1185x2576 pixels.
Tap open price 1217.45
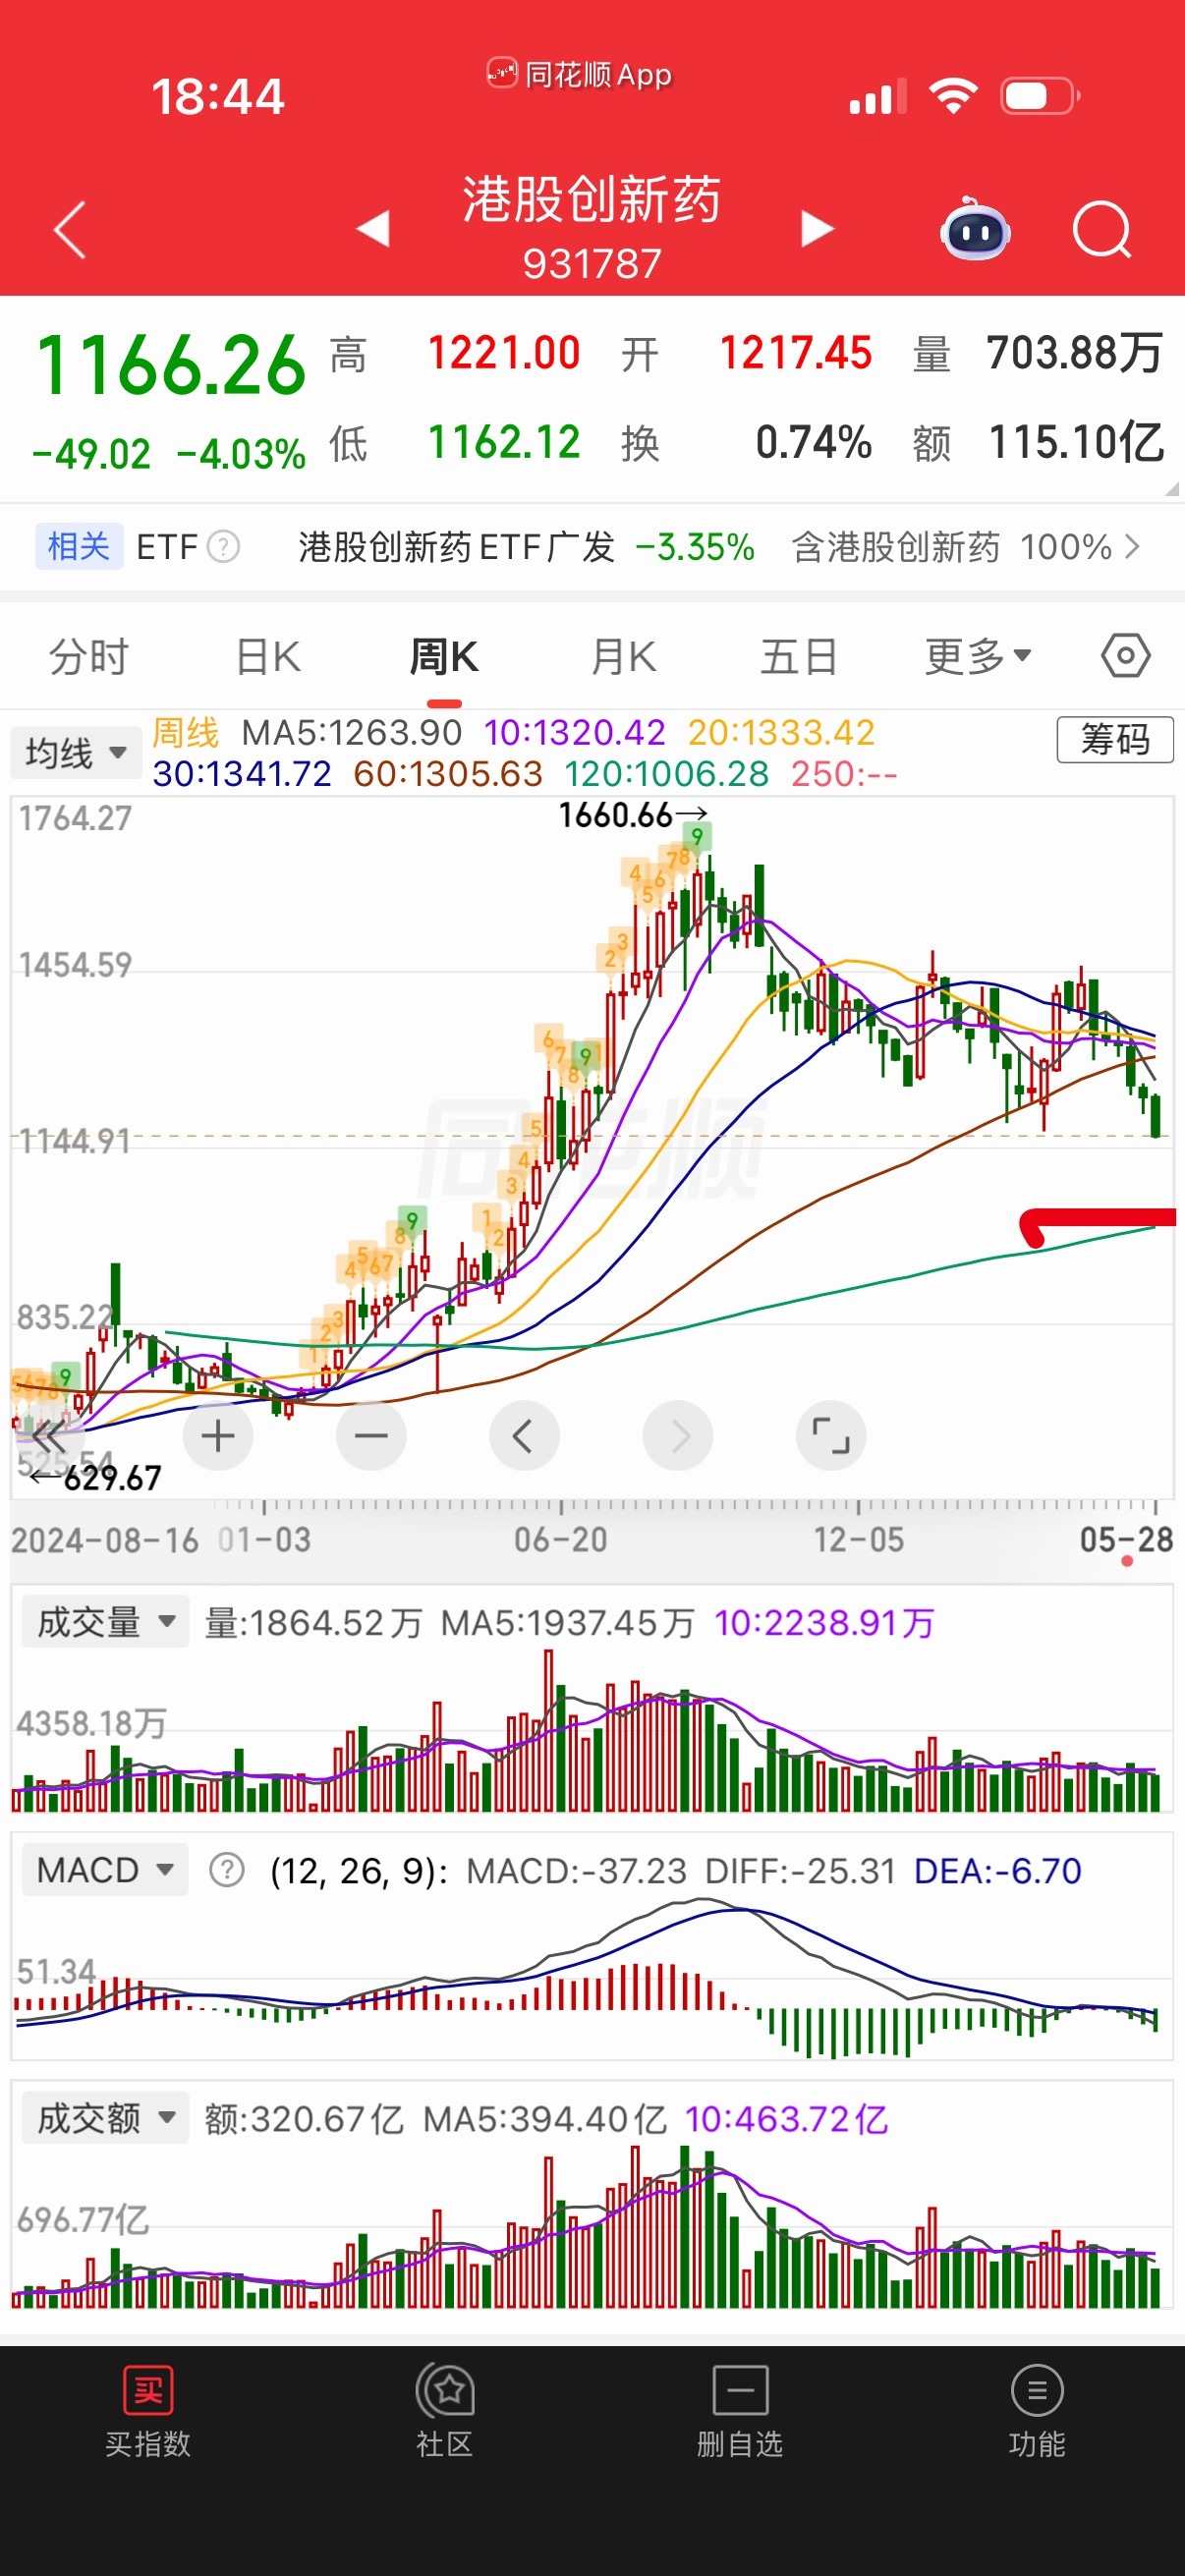[x=796, y=353]
